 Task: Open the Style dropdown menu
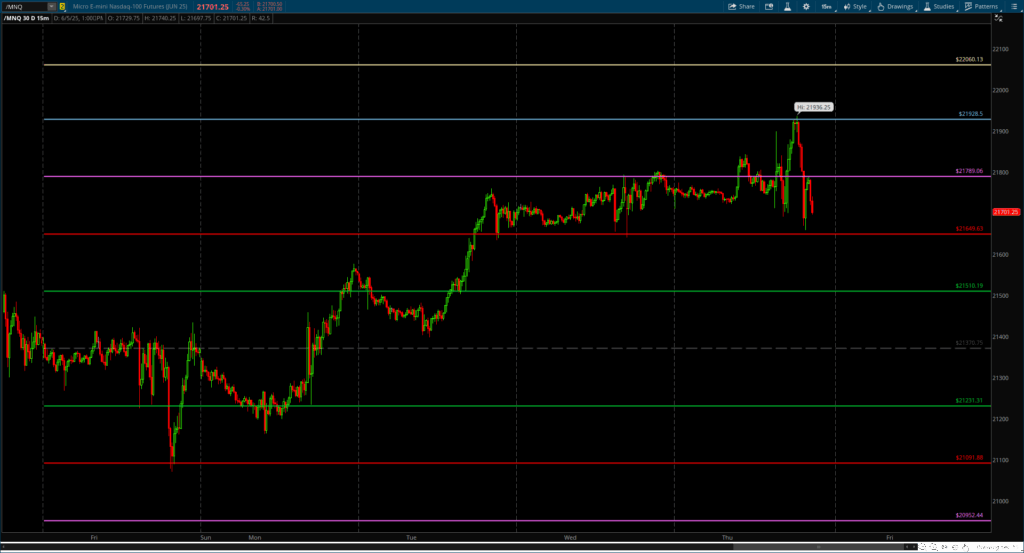tap(855, 7)
